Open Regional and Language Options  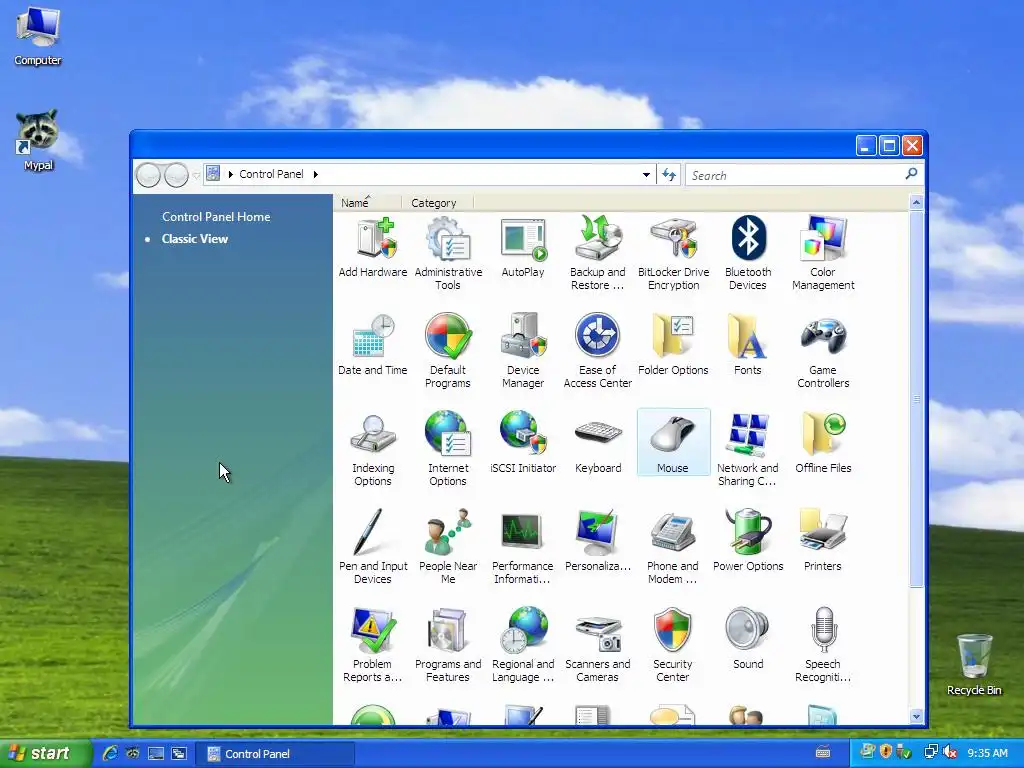[x=522, y=645]
